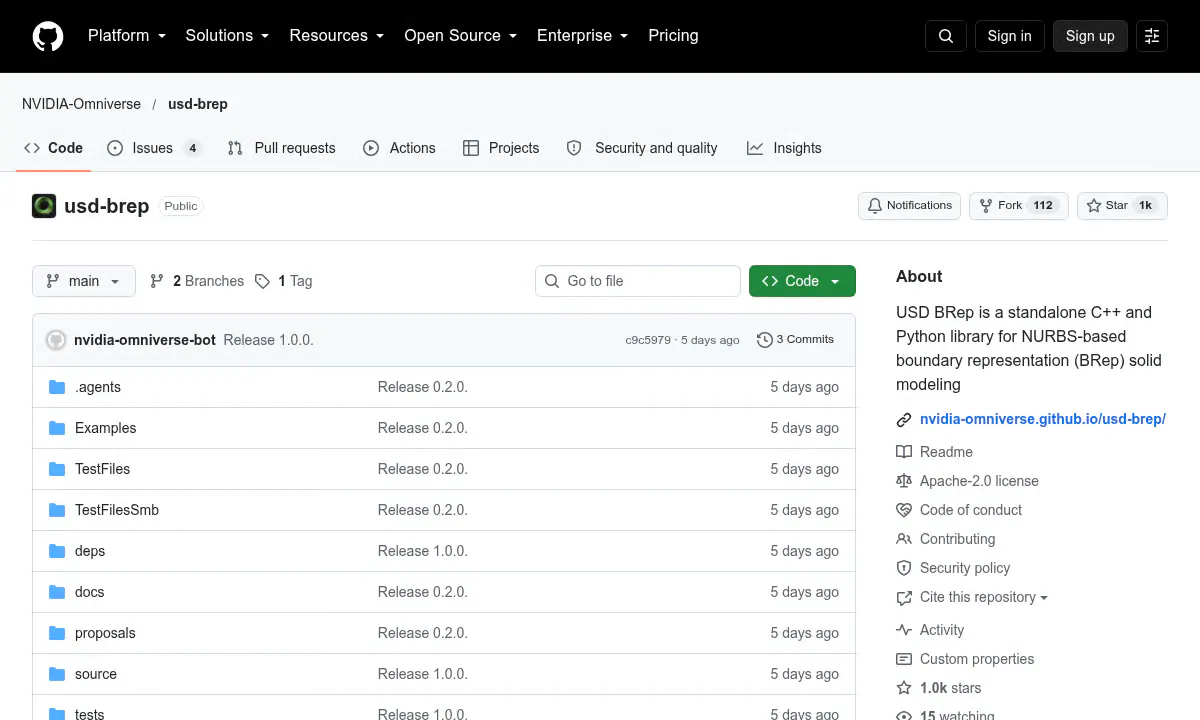Click the usd-brep repository avatar icon

pyautogui.click(x=44, y=206)
